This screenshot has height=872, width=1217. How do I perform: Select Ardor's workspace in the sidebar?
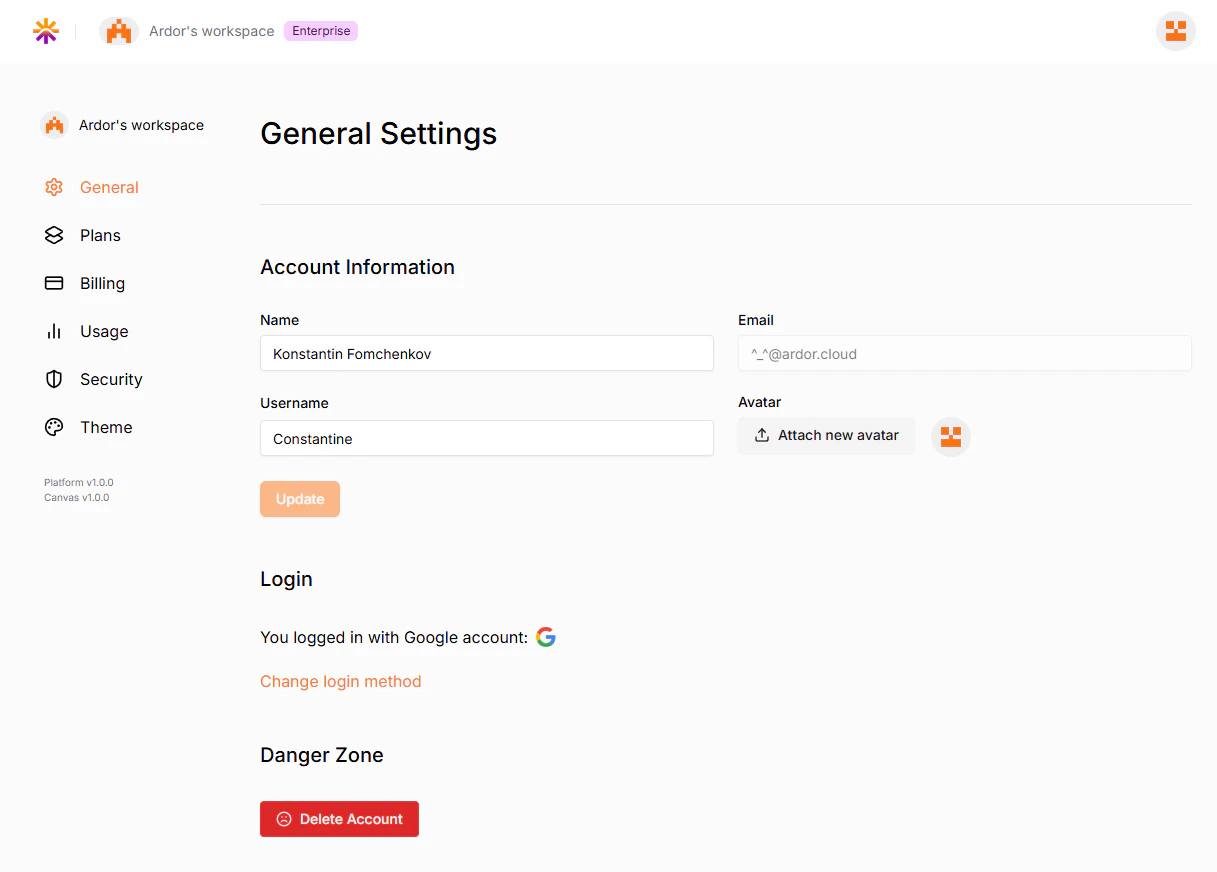coord(122,125)
